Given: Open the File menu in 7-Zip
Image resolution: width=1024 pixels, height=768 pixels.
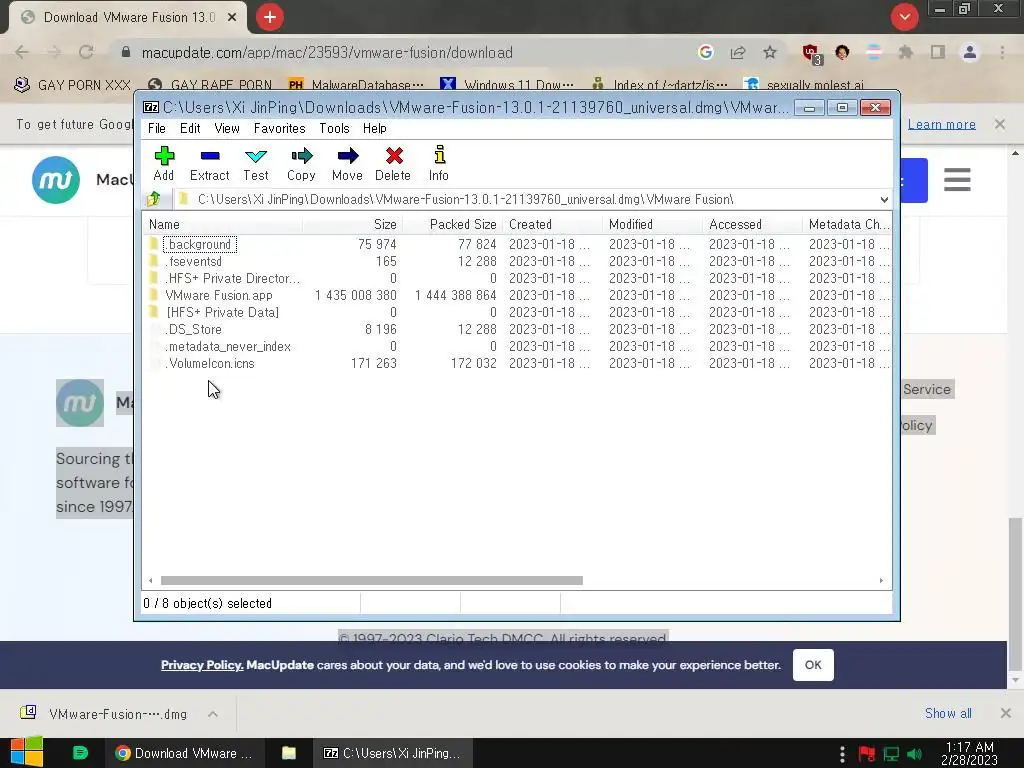Looking at the screenshot, I should (x=157, y=129).
